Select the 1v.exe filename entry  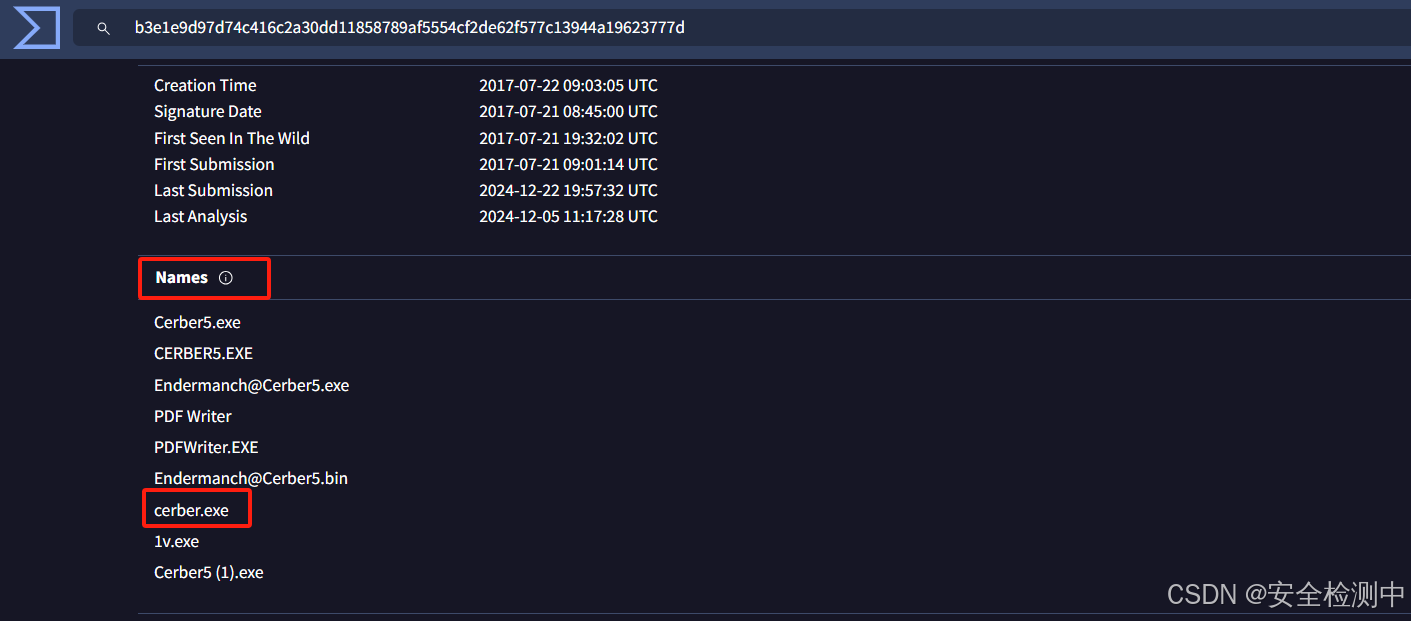176,541
